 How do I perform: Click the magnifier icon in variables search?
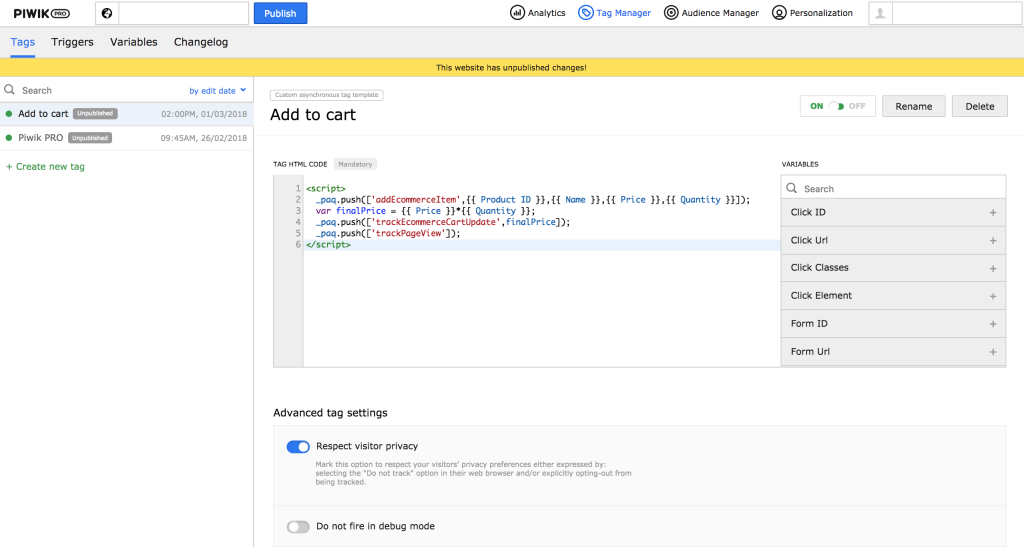792,188
